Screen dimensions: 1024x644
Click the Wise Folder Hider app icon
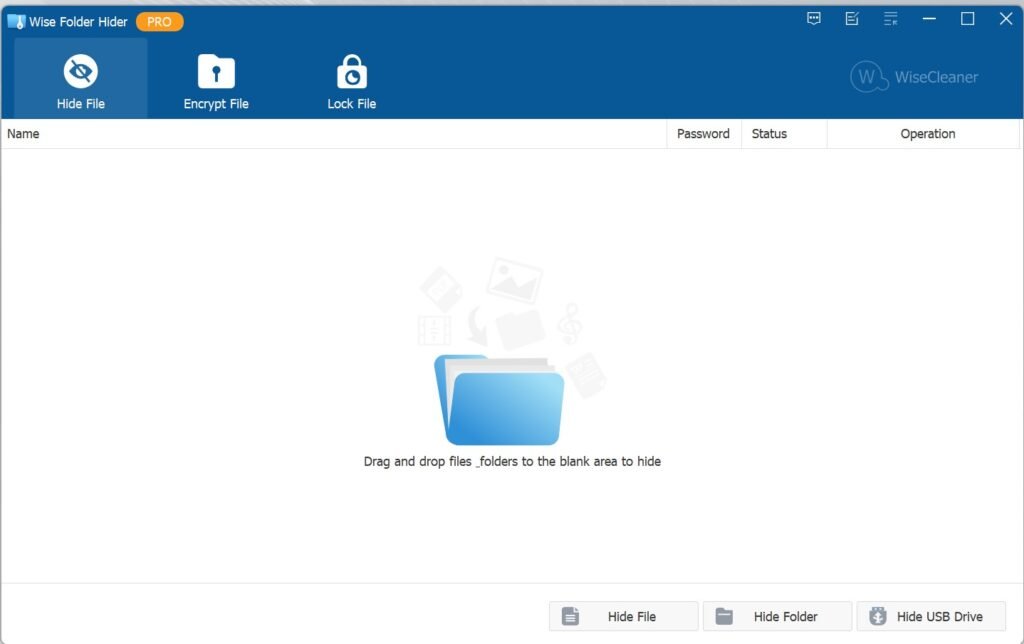coord(16,22)
